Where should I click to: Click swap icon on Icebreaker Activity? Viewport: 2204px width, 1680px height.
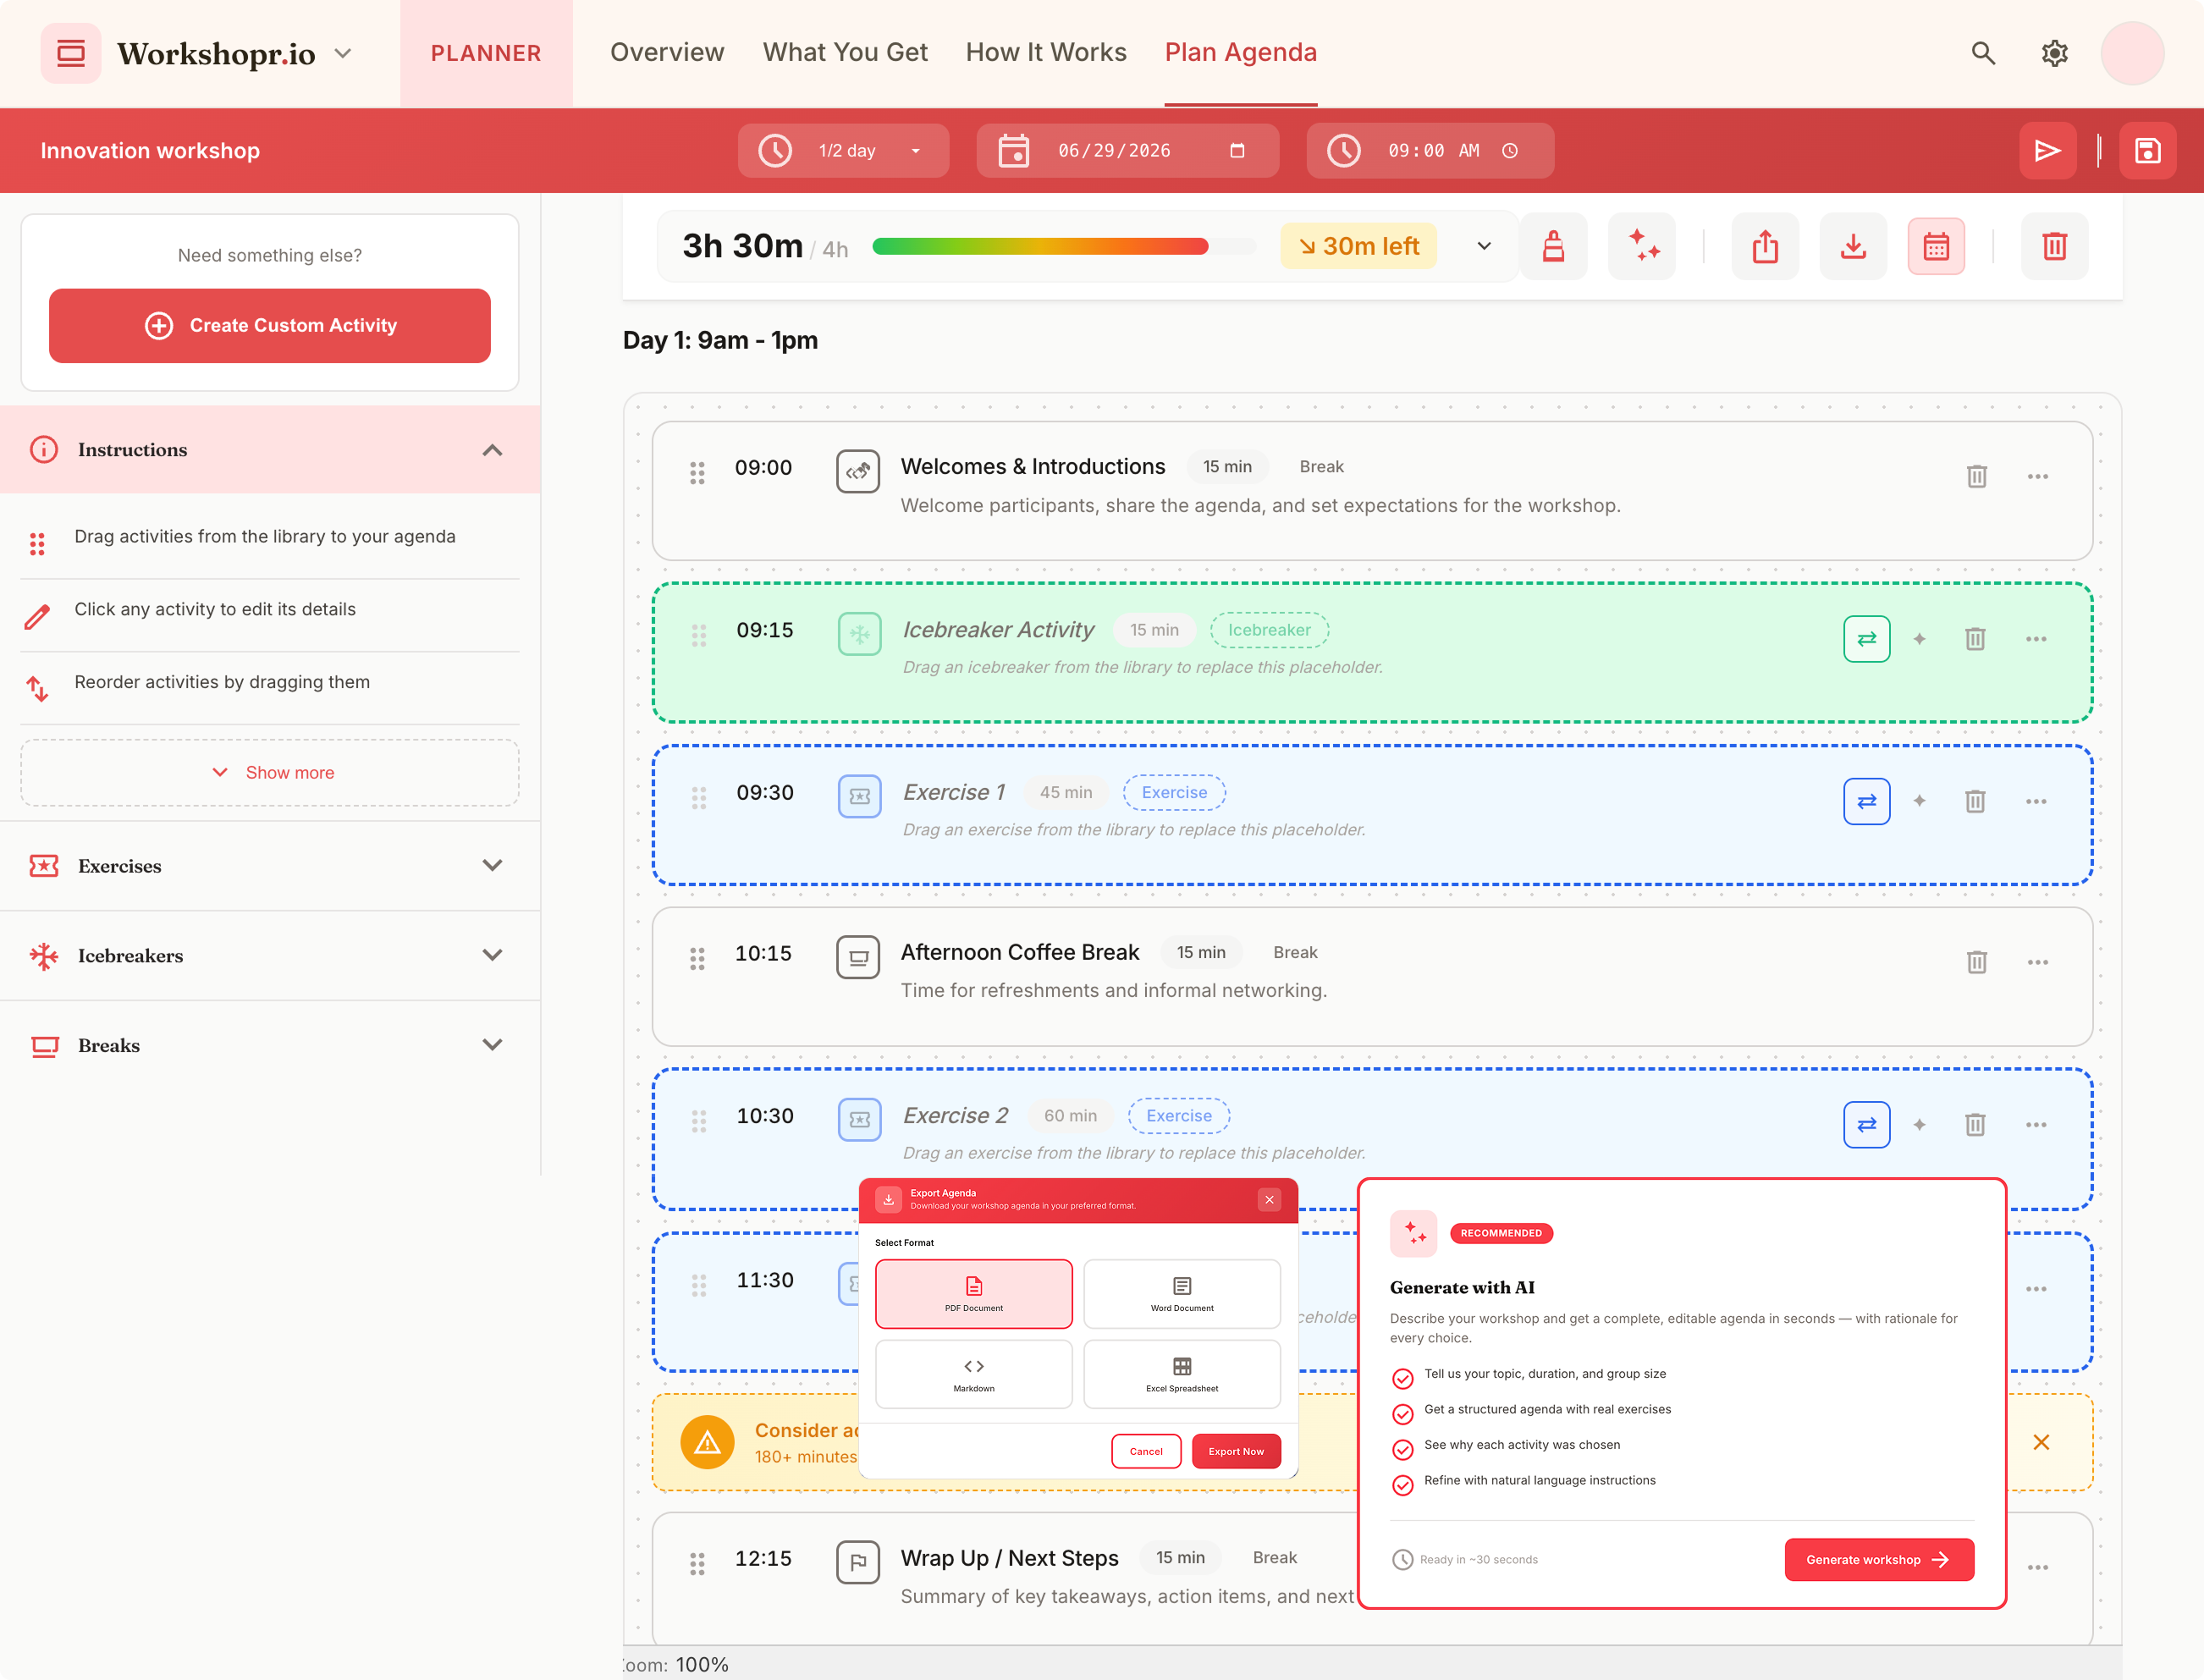click(x=1866, y=639)
